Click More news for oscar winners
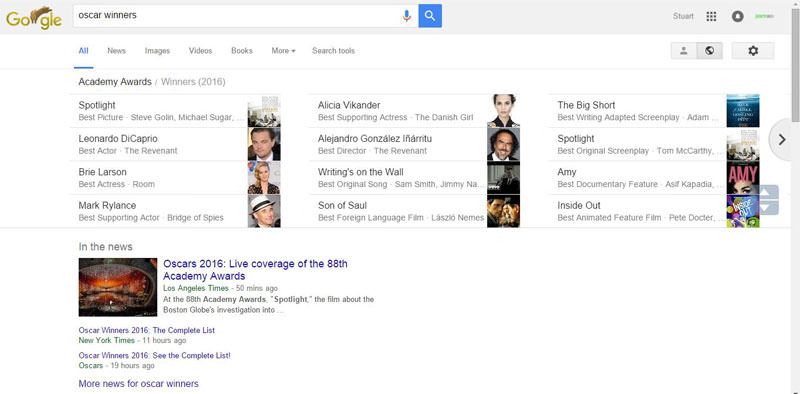Viewport: 800px width, 394px height. point(138,383)
